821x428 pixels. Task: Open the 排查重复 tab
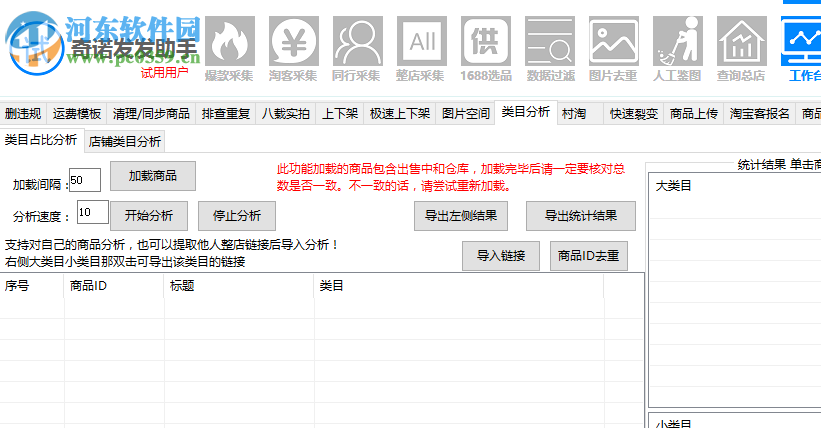(226, 114)
